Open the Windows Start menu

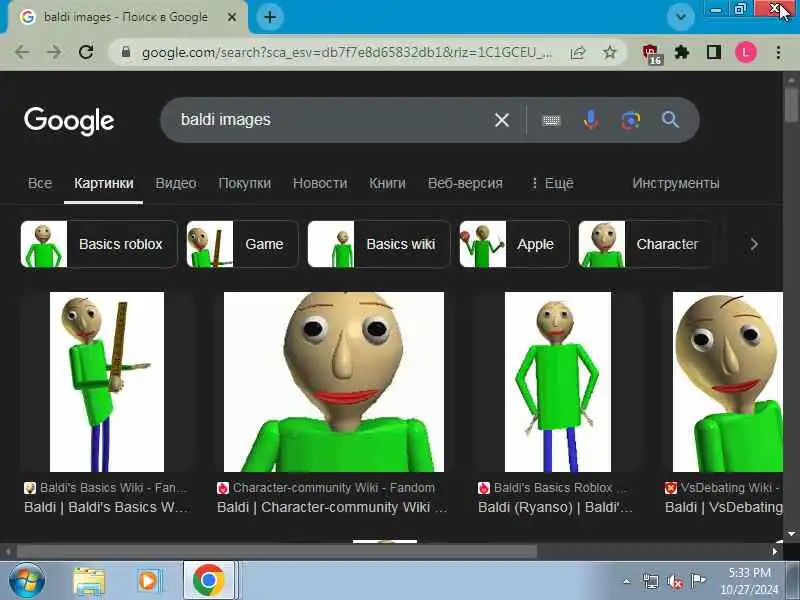click(x=27, y=581)
